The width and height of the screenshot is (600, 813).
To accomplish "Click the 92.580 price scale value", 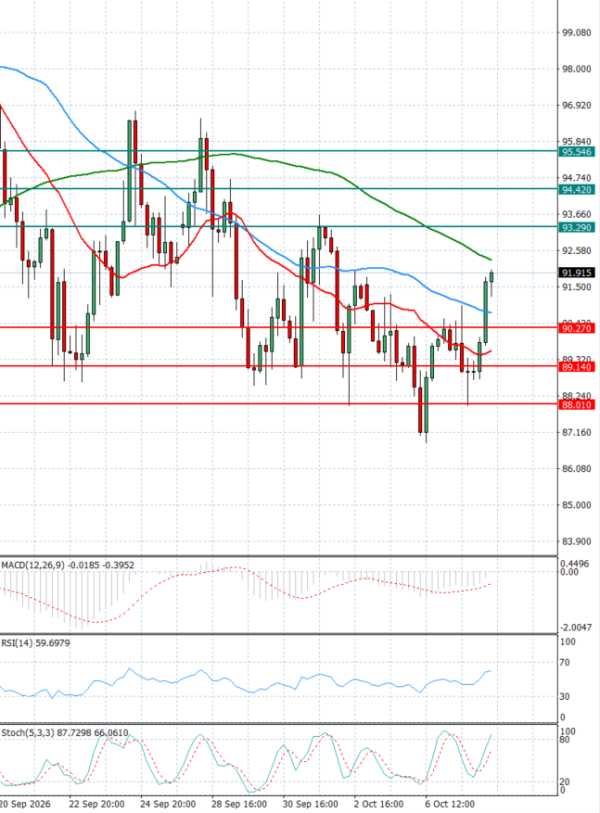I will 577,251.
